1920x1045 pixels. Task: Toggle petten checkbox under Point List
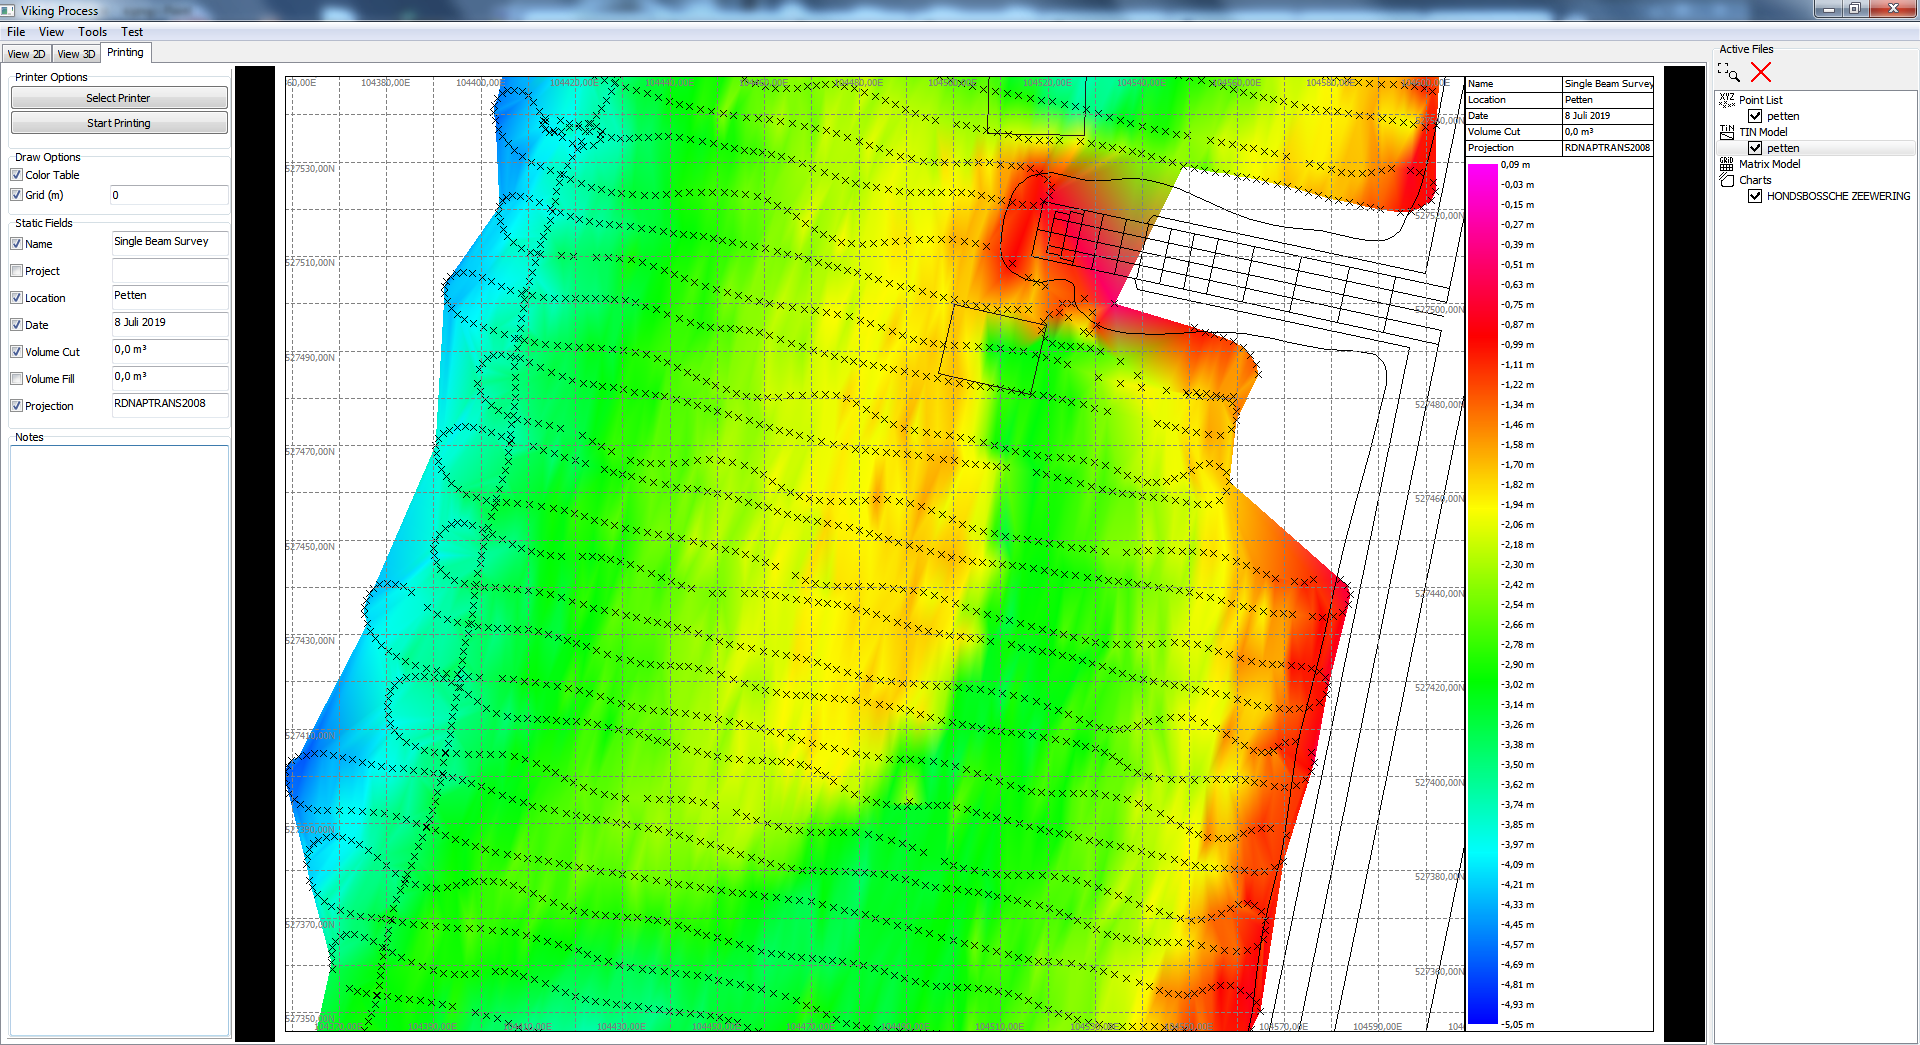coord(1755,116)
